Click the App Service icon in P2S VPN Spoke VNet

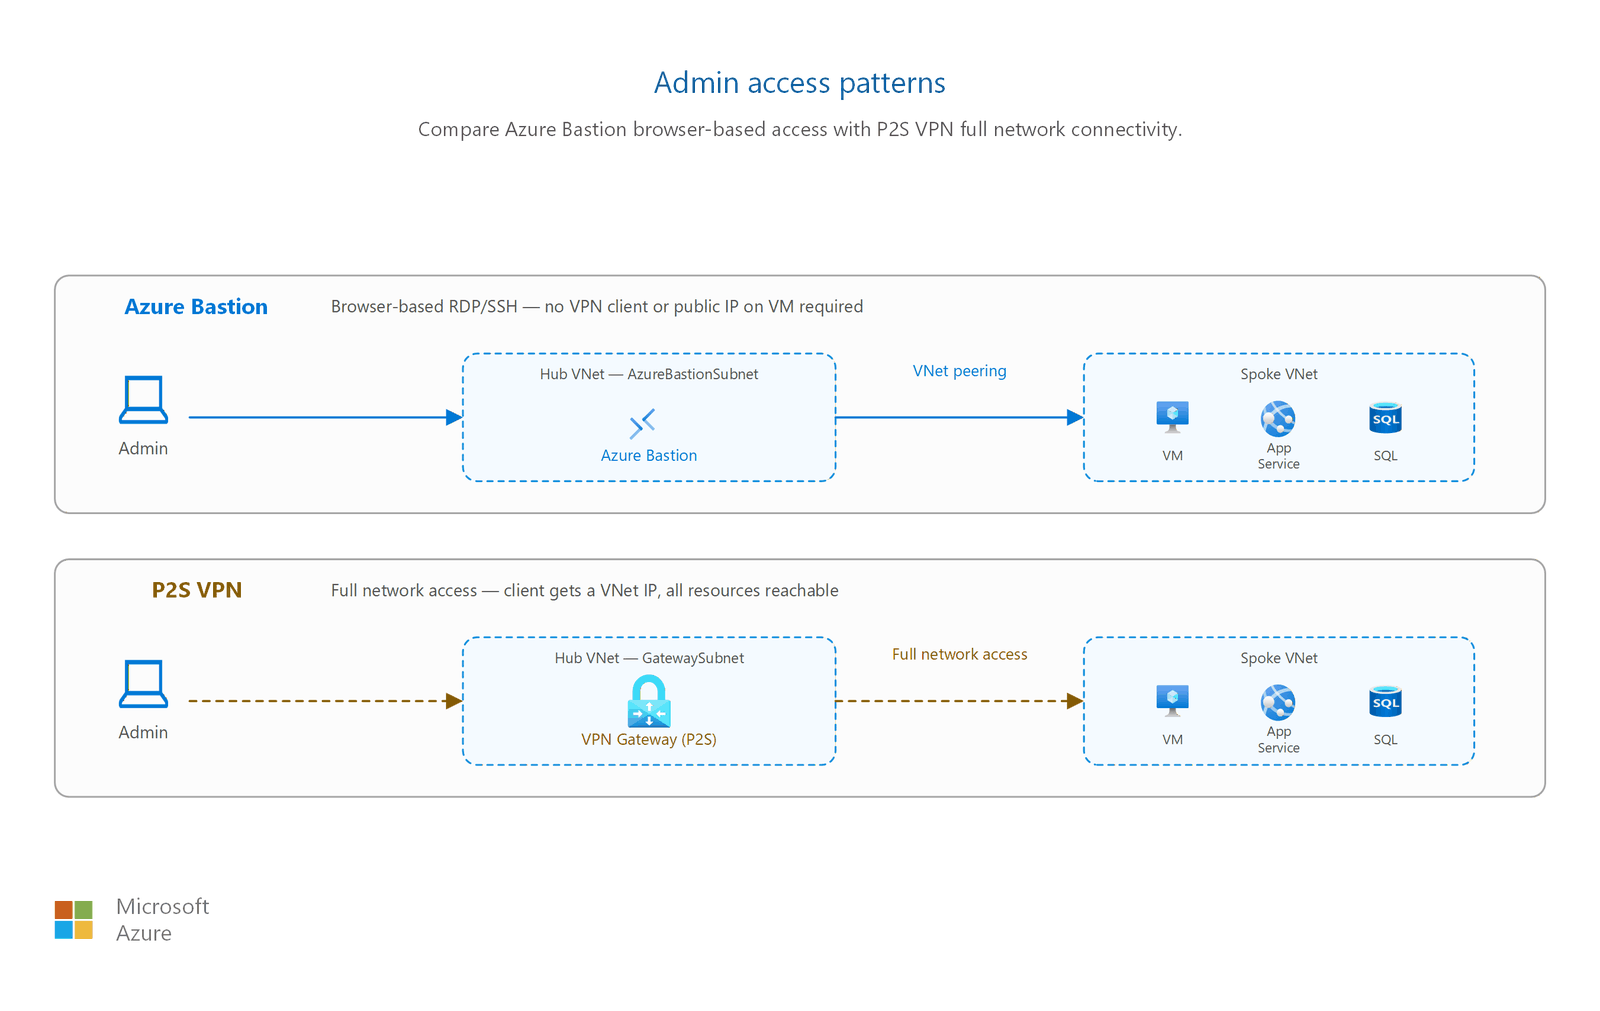pyautogui.click(x=1278, y=702)
